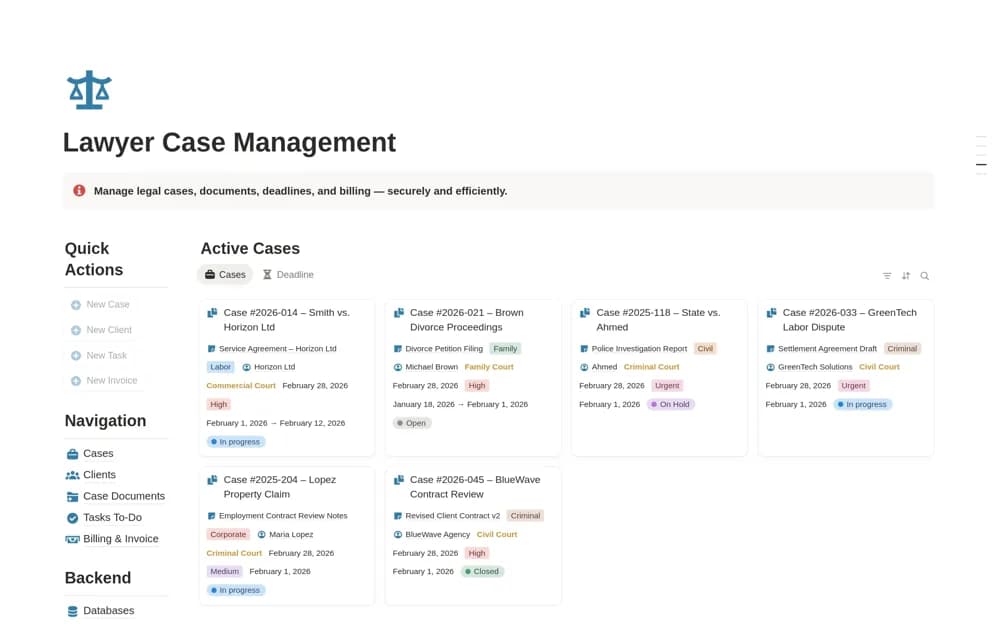Open the search magnifier in Active Cases
This screenshot has width=1000, height=624.
click(x=925, y=276)
